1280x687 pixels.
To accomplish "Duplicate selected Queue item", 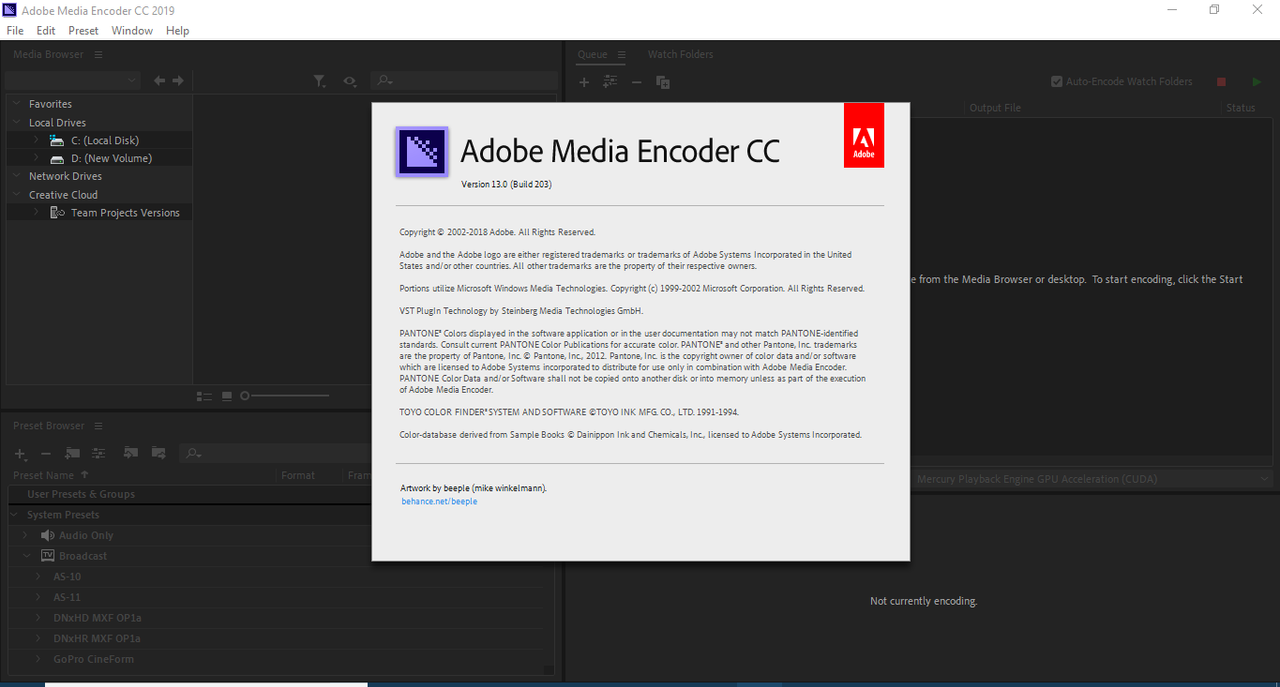I will pyautogui.click(x=662, y=82).
